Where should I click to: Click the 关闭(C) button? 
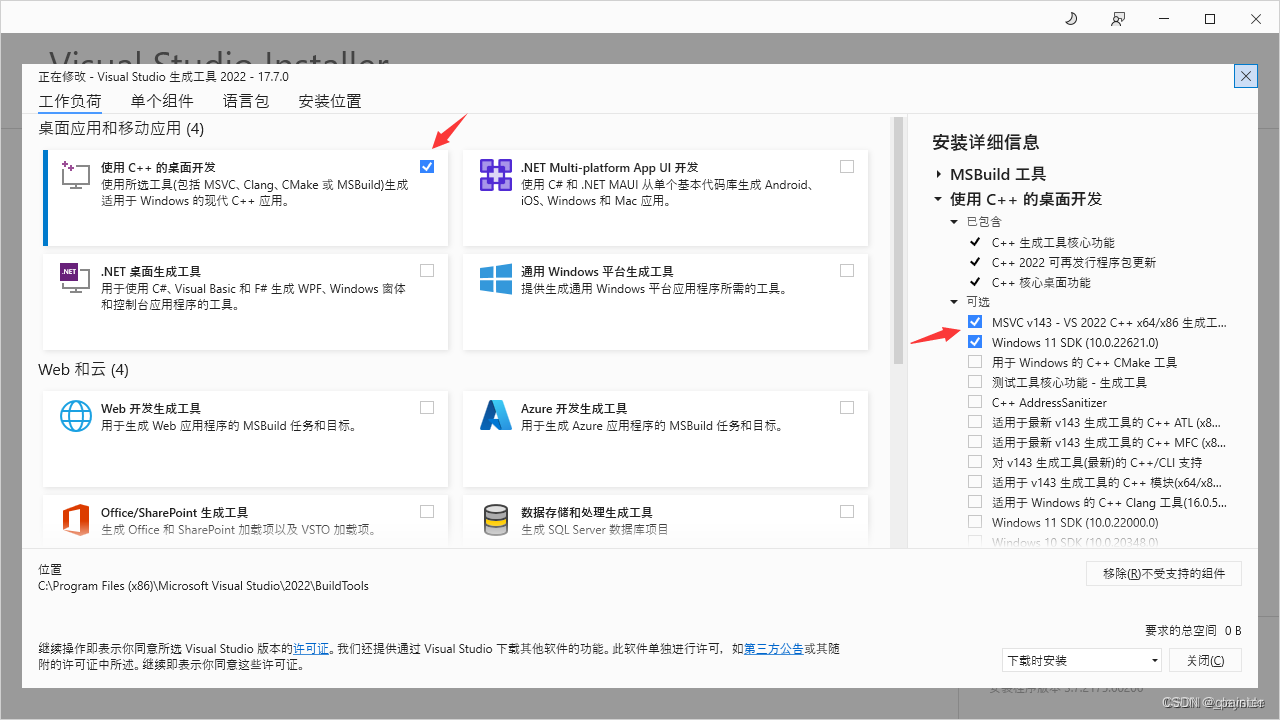coord(1204,660)
